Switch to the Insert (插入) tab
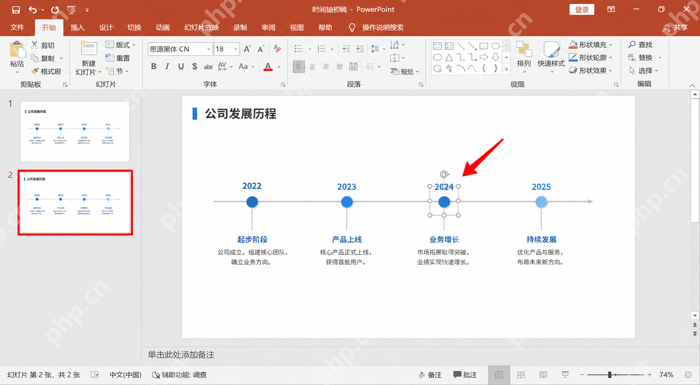This screenshot has width=700, height=385. point(77,28)
